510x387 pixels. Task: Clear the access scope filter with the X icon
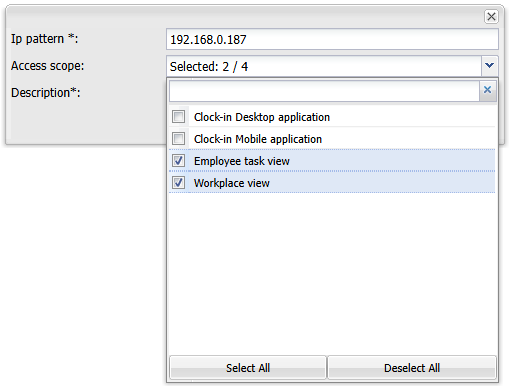click(x=487, y=90)
